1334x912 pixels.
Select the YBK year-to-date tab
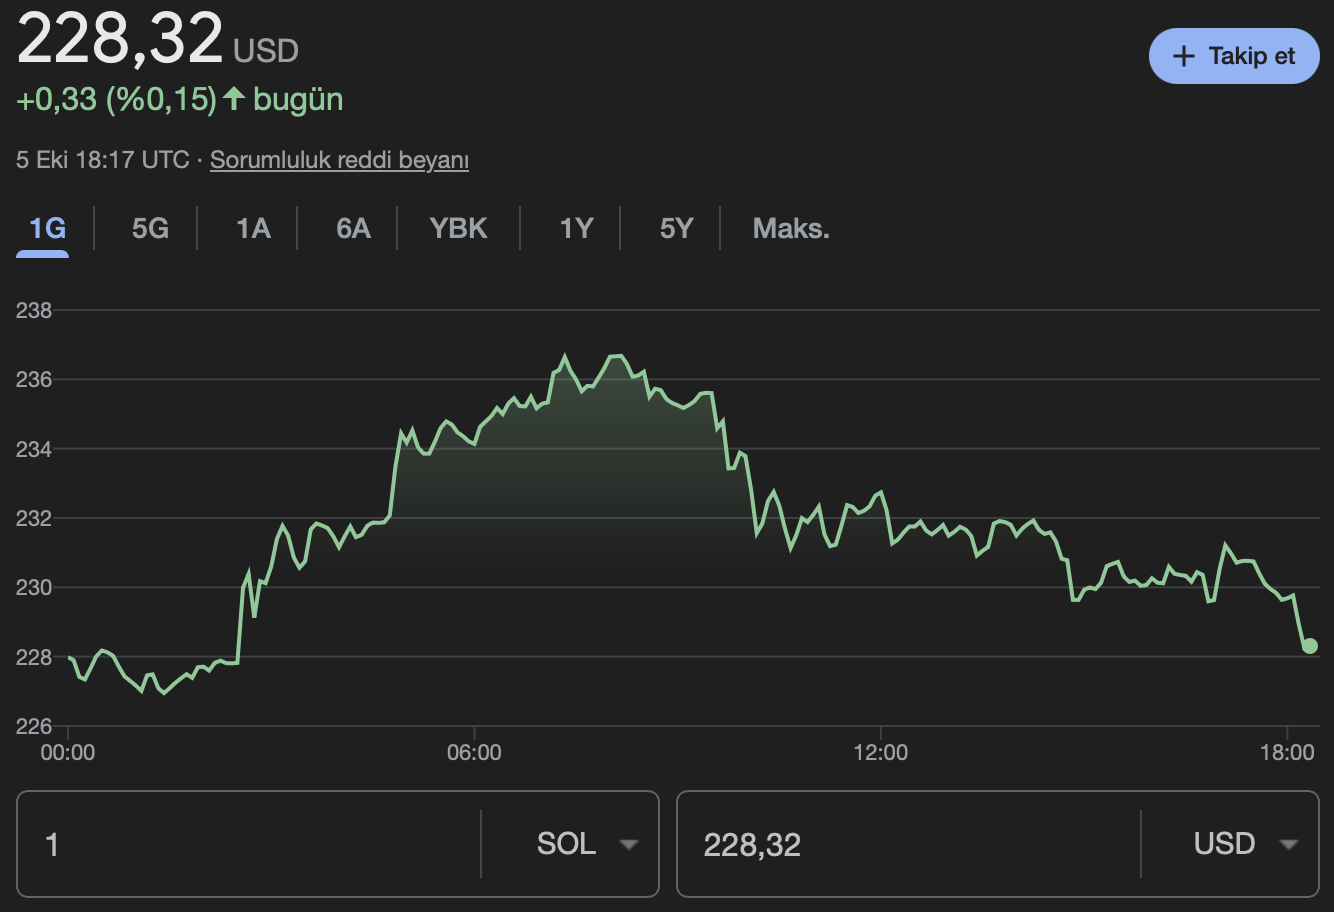point(458,229)
